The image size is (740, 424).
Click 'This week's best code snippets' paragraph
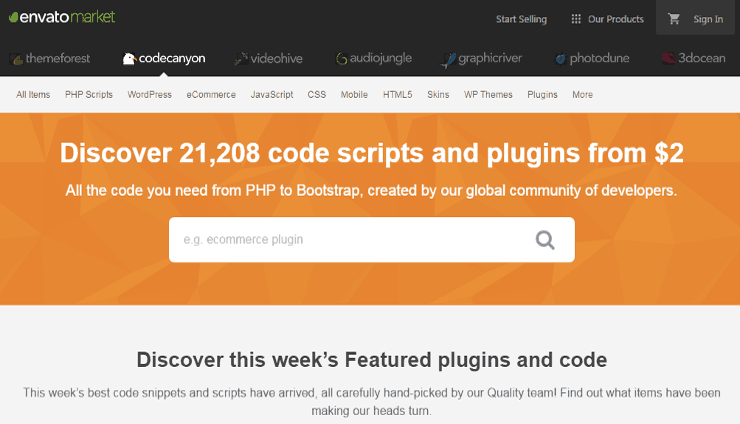pyautogui.click(x=372, y=402)
